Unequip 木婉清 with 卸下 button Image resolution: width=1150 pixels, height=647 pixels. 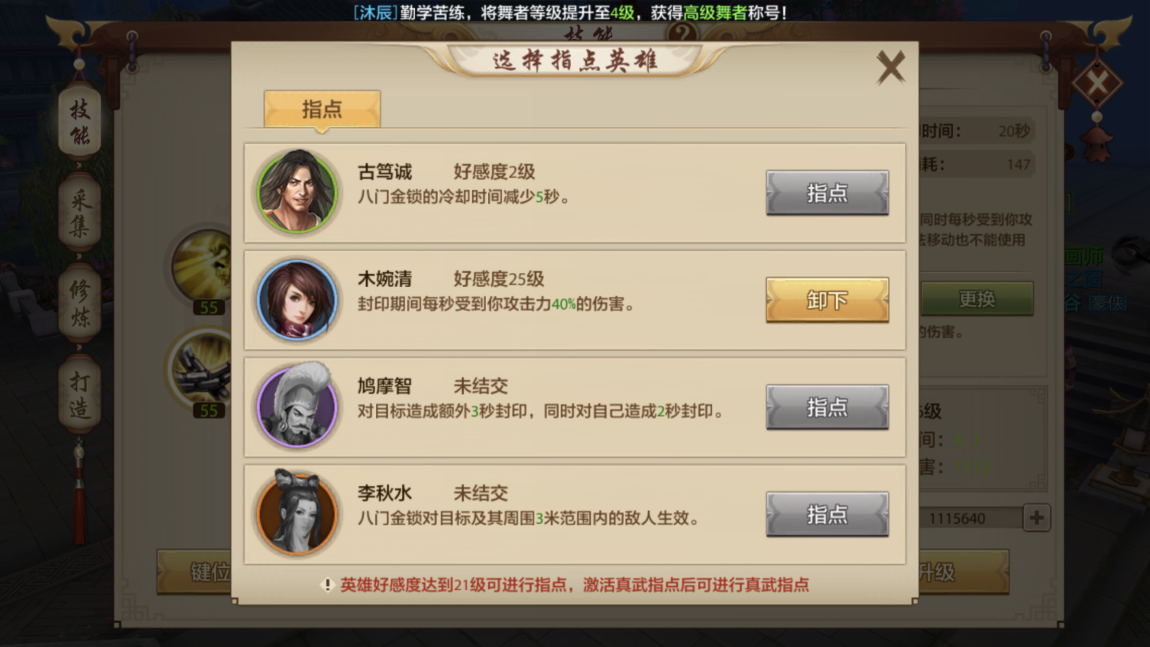click(x=827, y=300)
